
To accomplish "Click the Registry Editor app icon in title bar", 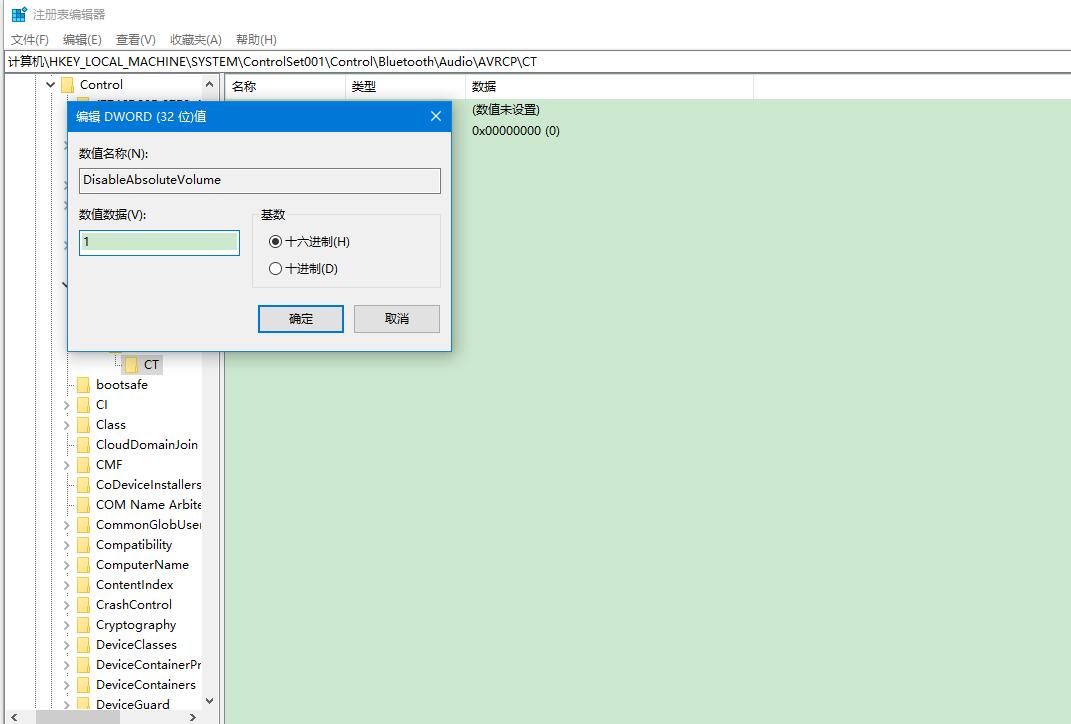I will [18, 14].
